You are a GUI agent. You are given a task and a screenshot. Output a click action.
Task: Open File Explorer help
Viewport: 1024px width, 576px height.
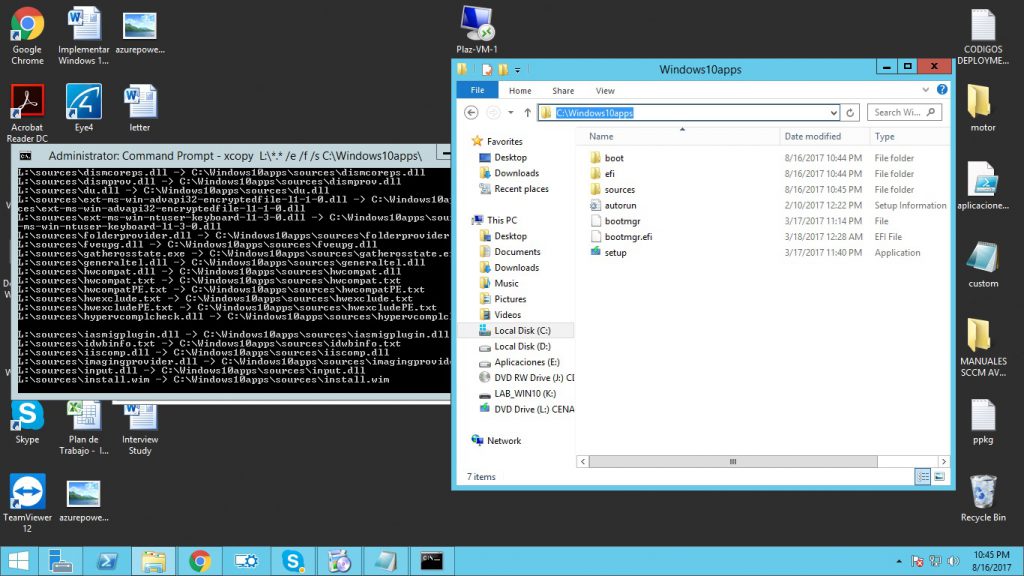pyautogui.click(x=941, y=89)
